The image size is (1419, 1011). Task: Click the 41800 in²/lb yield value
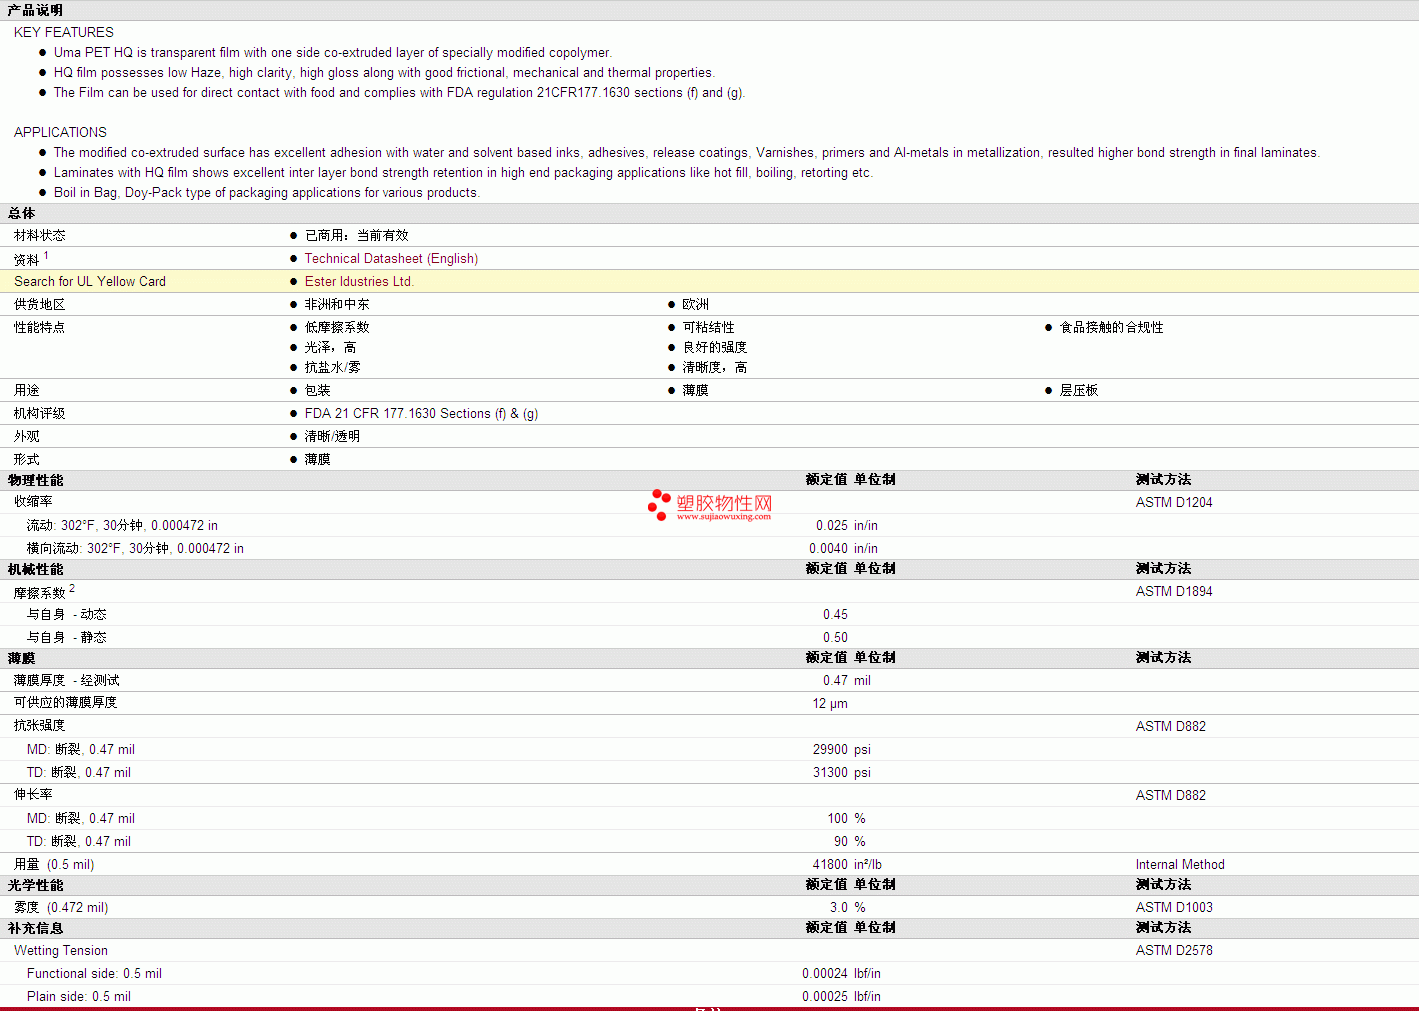847,864
